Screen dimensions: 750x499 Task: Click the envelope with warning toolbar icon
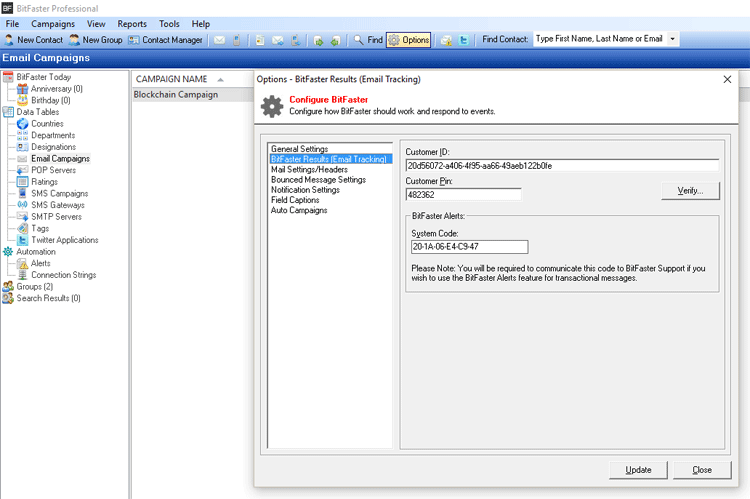coord(446,41)
